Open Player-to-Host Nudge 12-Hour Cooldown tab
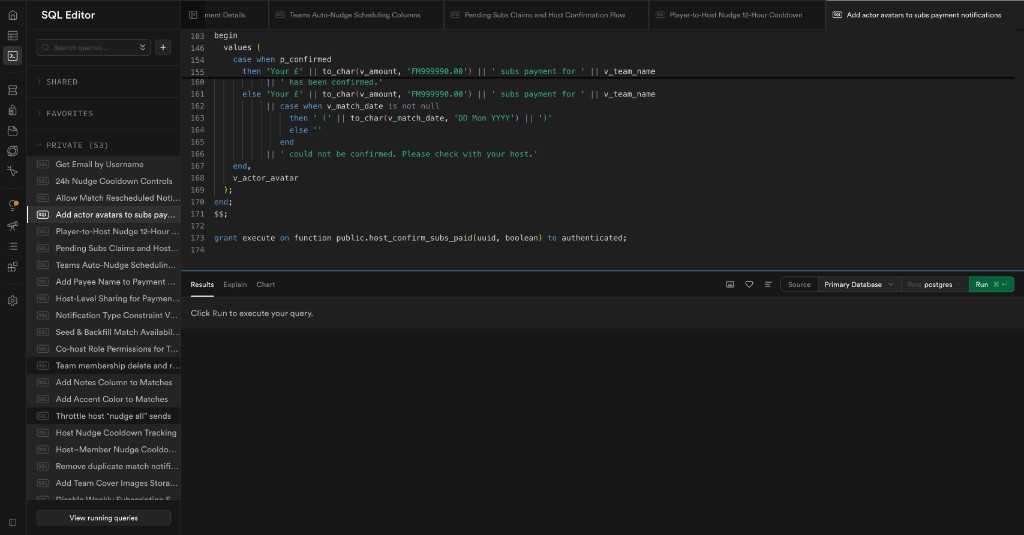Image resolution: width=1024 pixels, height=535 pixels. (x=736, y=14)
